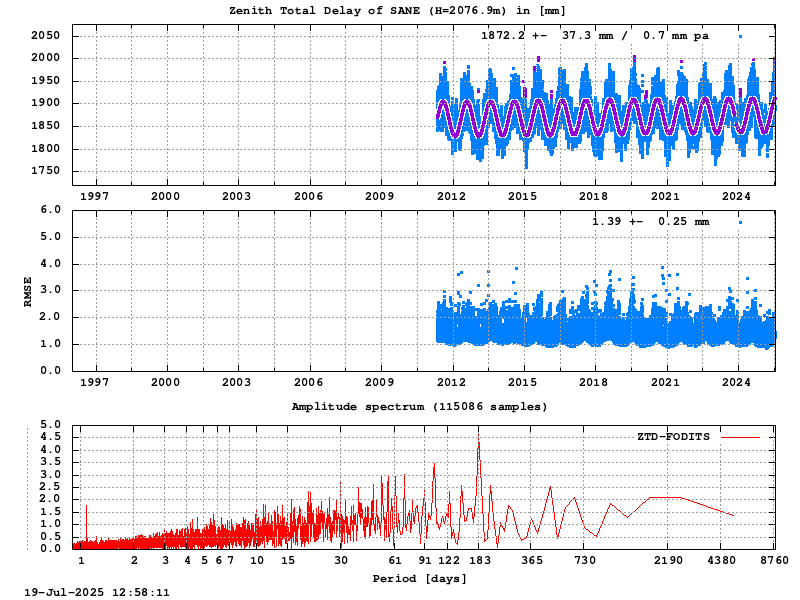Screen dimensions: 800x600
Task: Click the 1800 tick on the delay y-axis
Action: [x=45, y=149]
